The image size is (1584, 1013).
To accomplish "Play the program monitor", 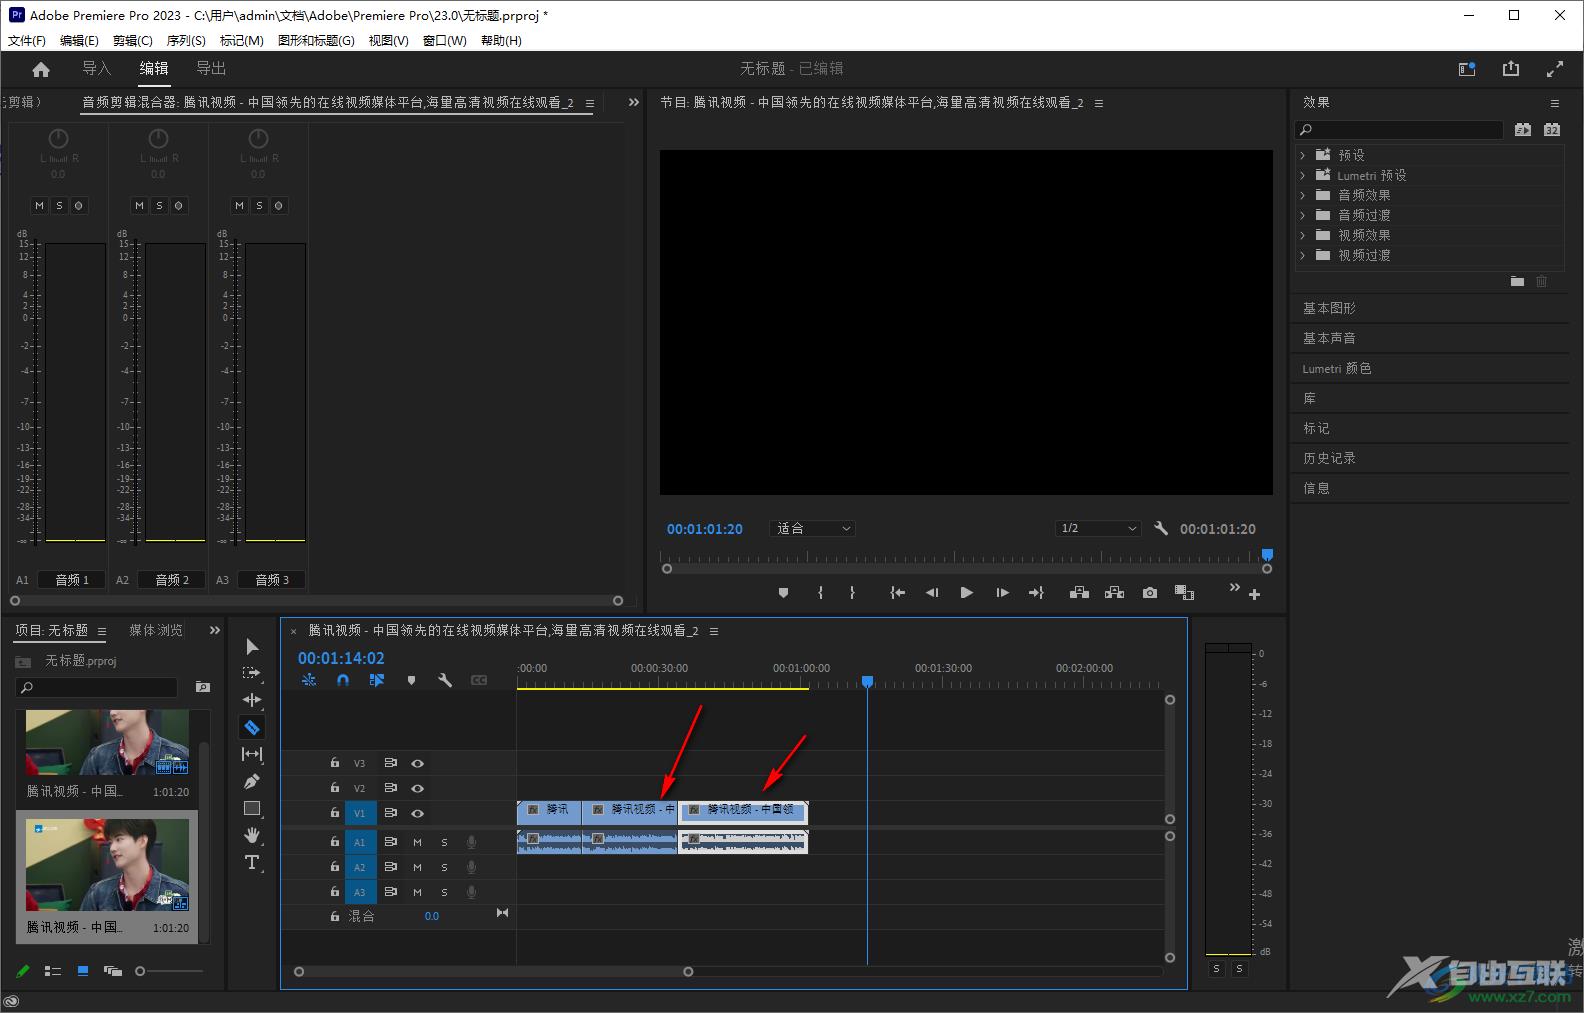I will (966, 593).
